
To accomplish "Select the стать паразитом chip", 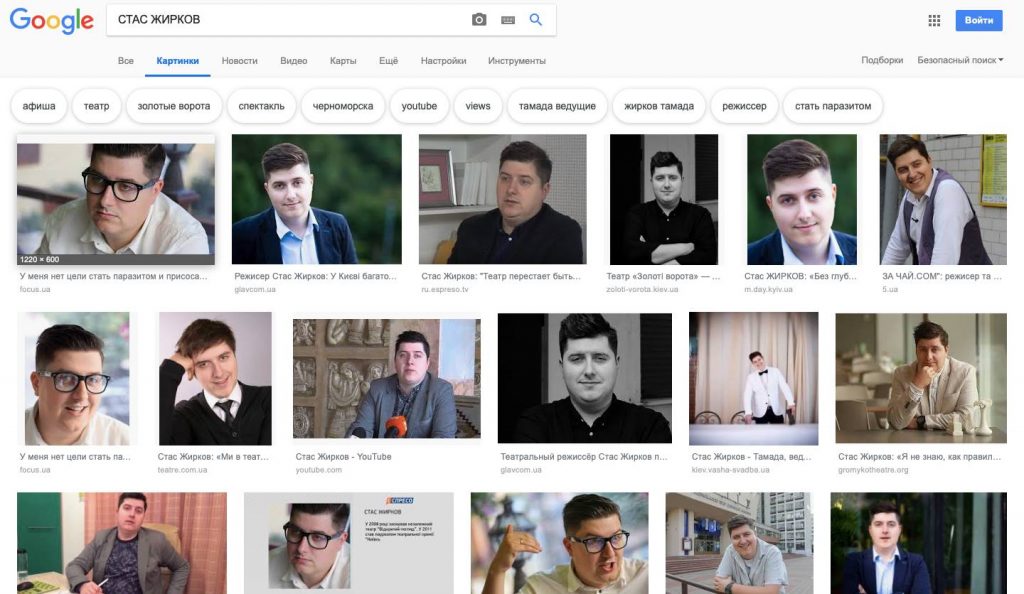I will [833, 106].
